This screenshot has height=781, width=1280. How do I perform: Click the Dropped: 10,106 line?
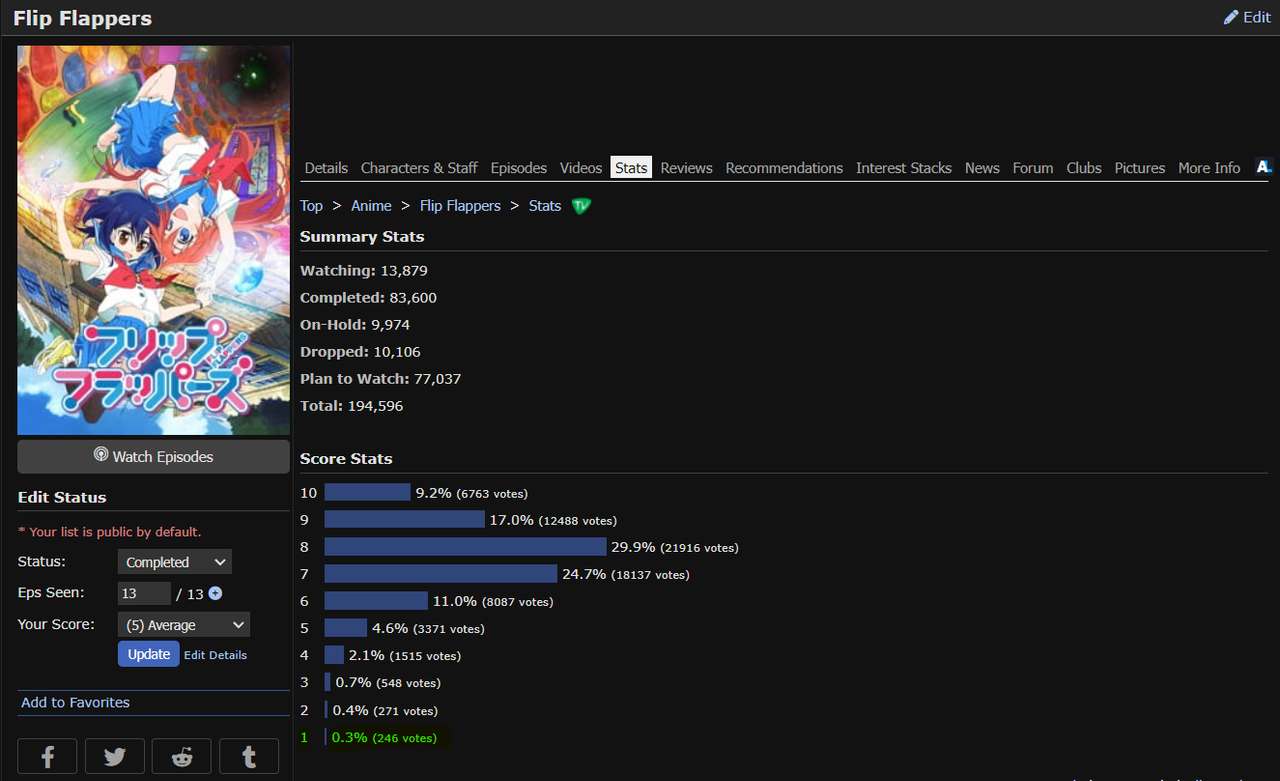(360, 352)
